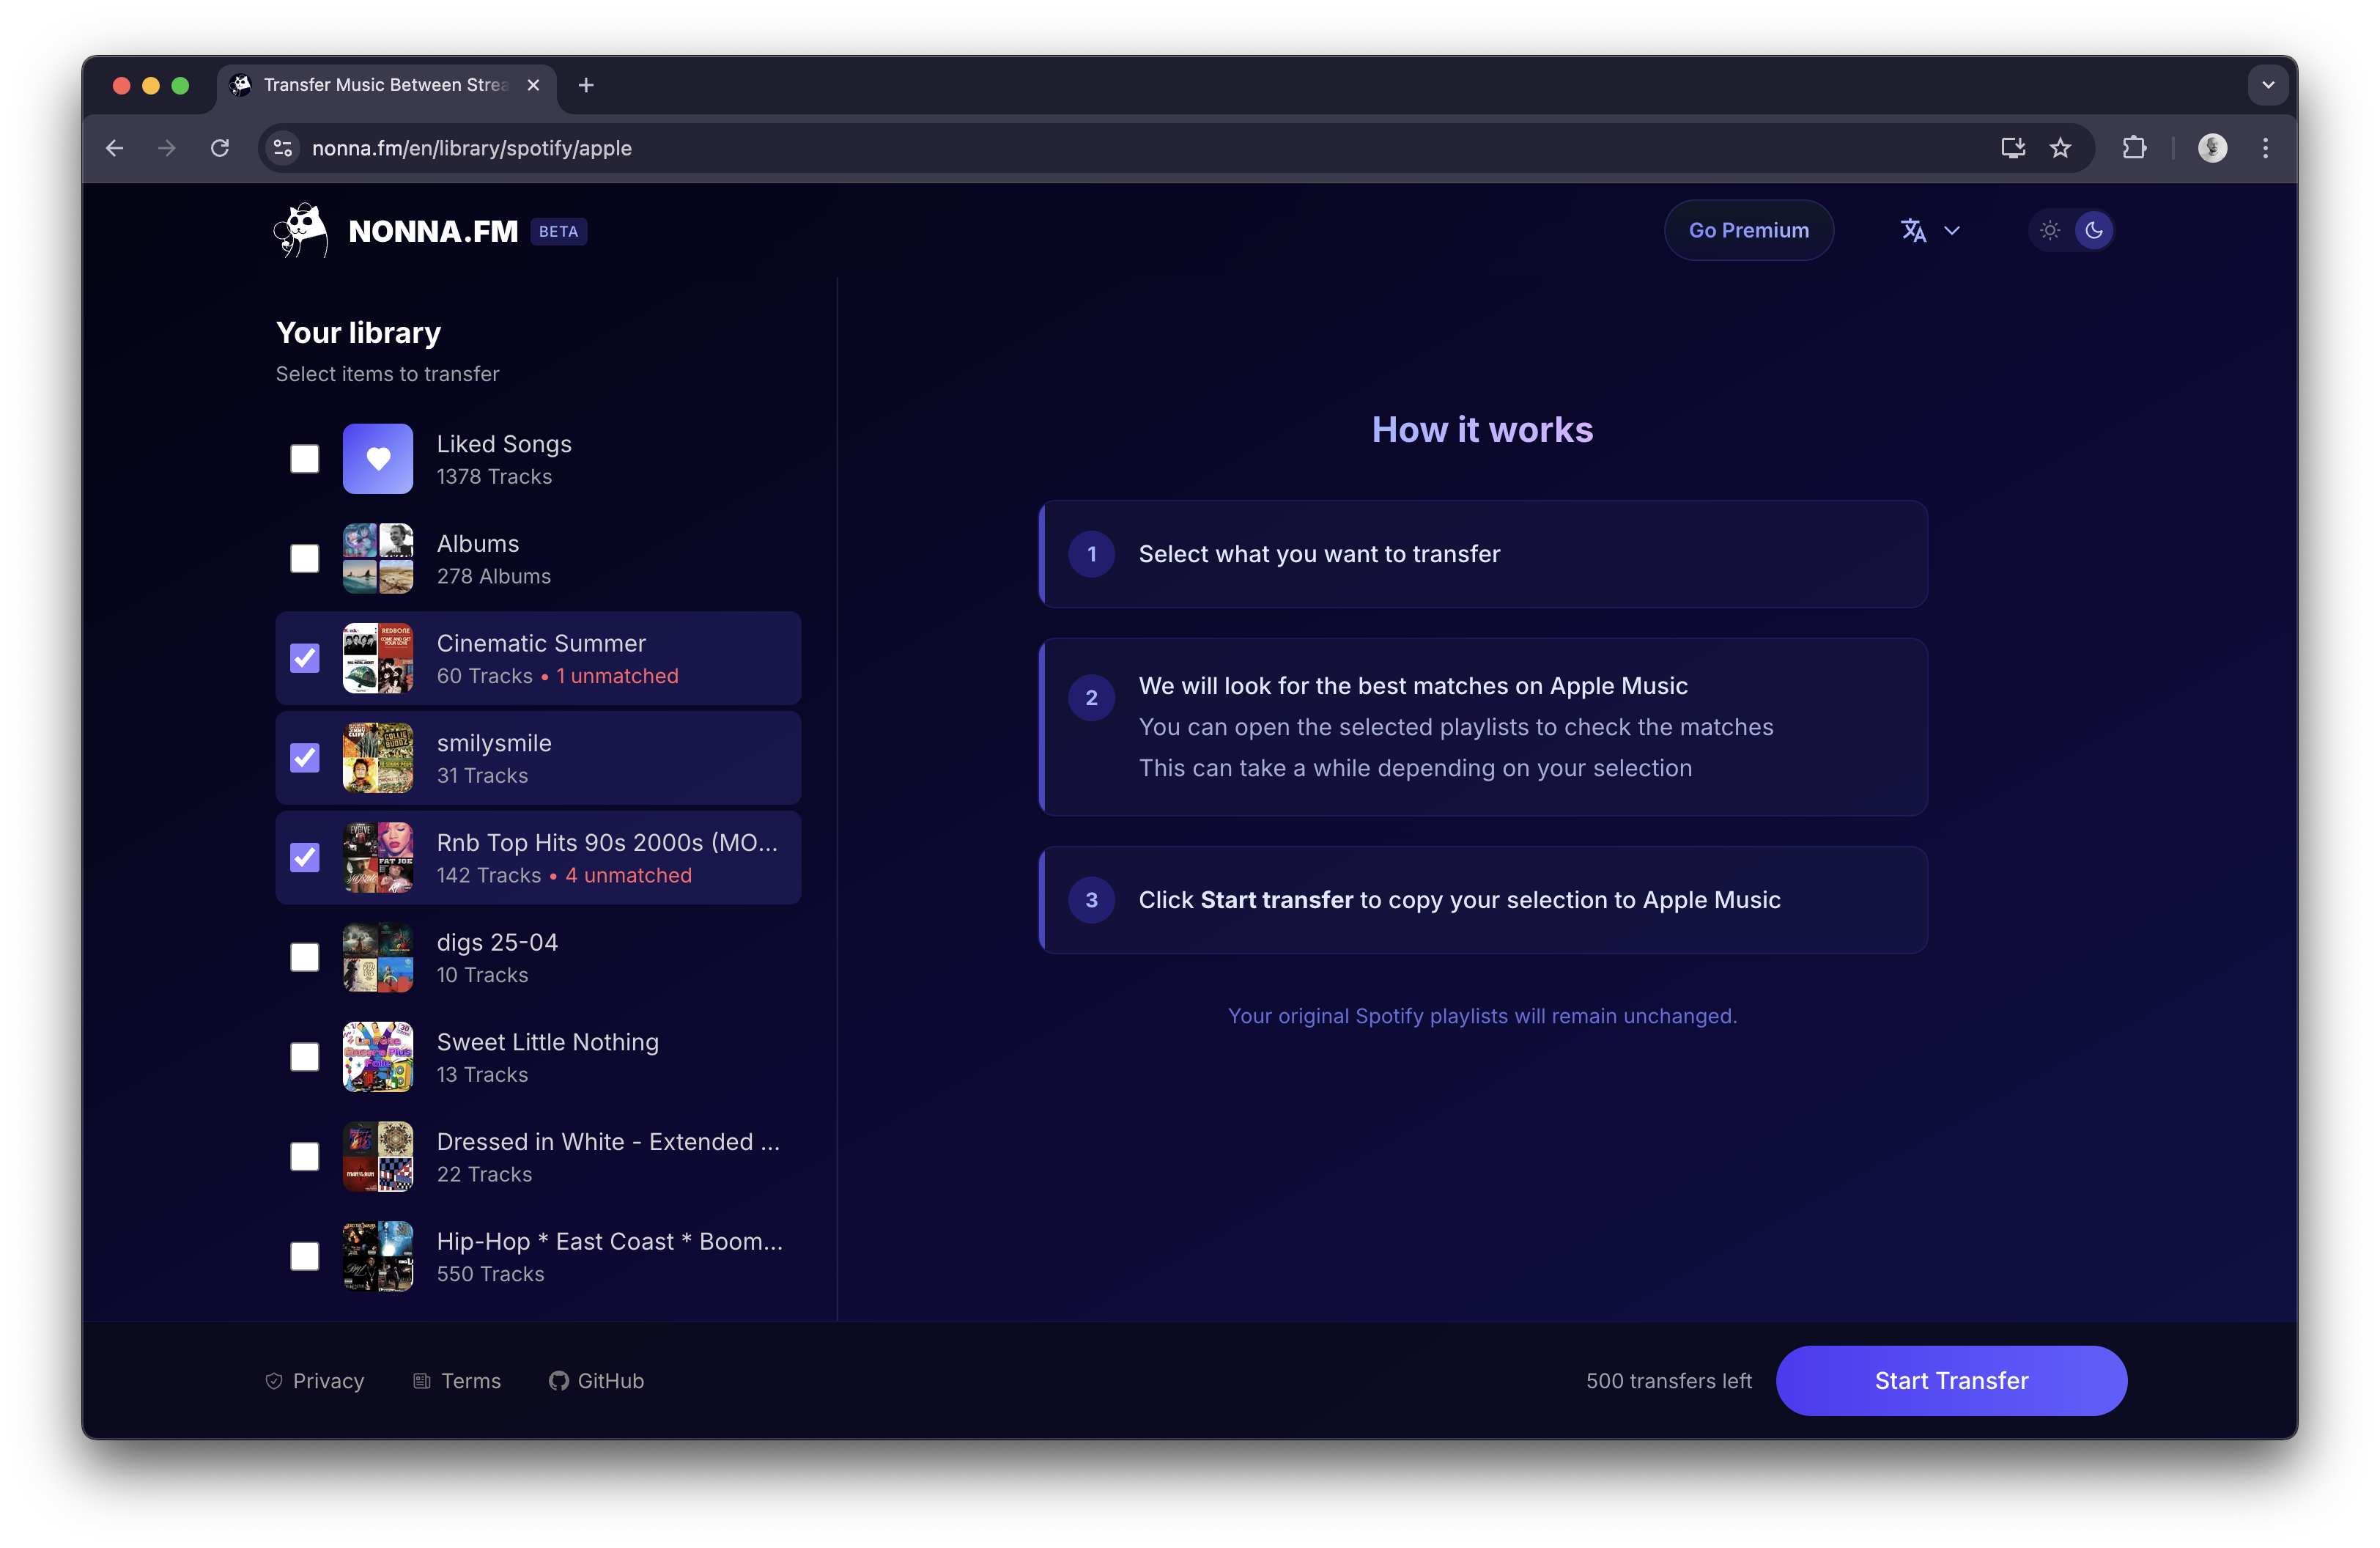2380x1548 pixels.
Task: Check the Sweet Little Nothing checkbox
Action: [x=304, y=1057]
